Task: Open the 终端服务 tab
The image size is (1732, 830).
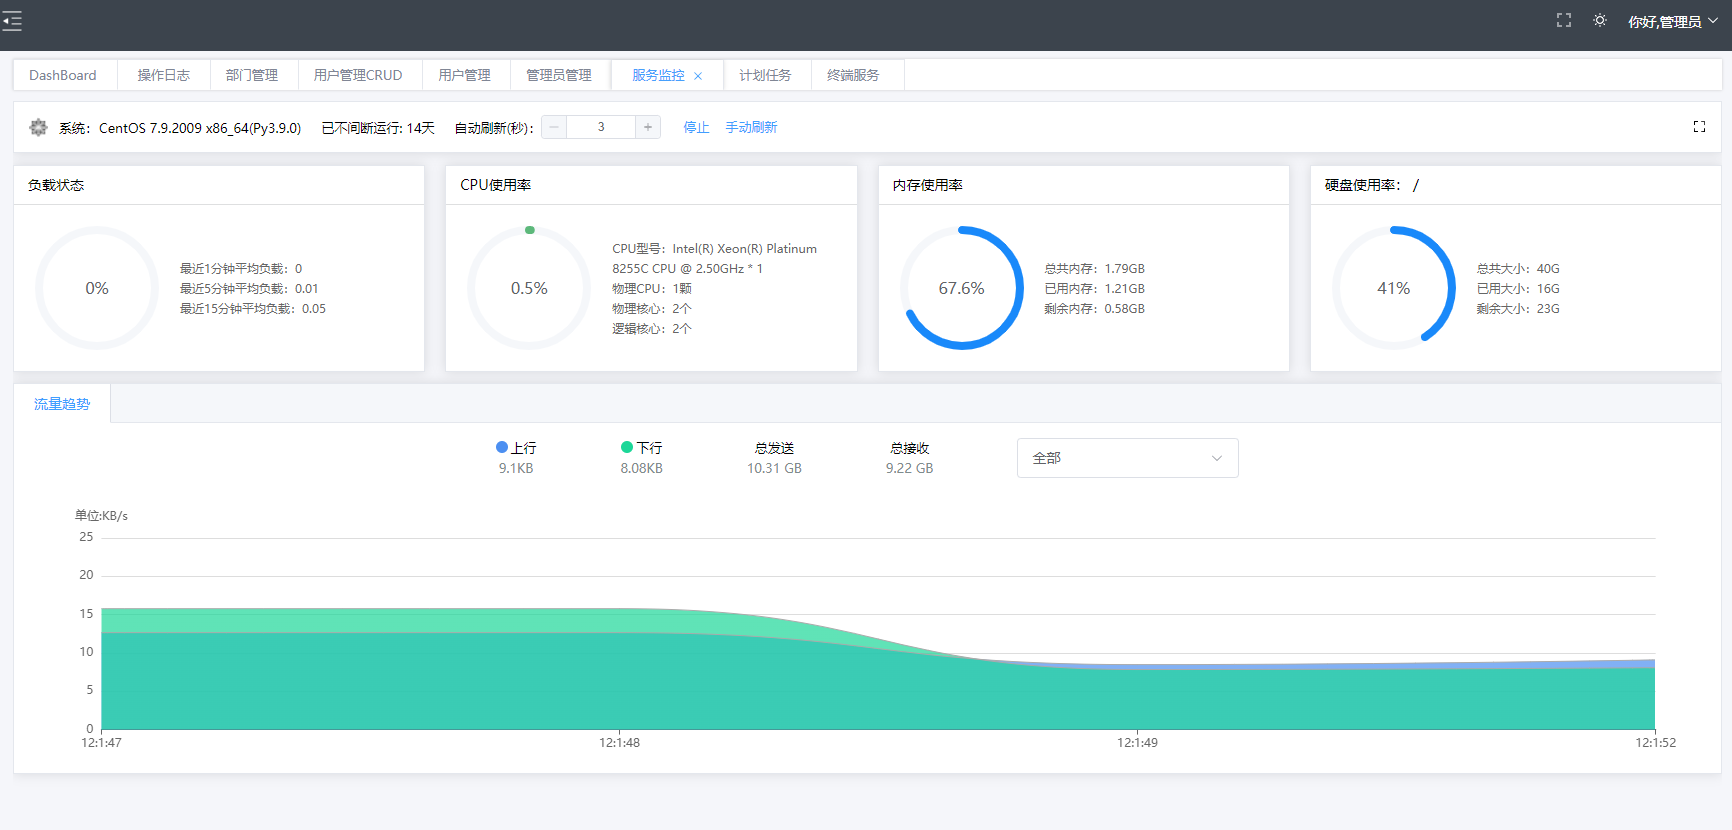Action: click(853, 75)
